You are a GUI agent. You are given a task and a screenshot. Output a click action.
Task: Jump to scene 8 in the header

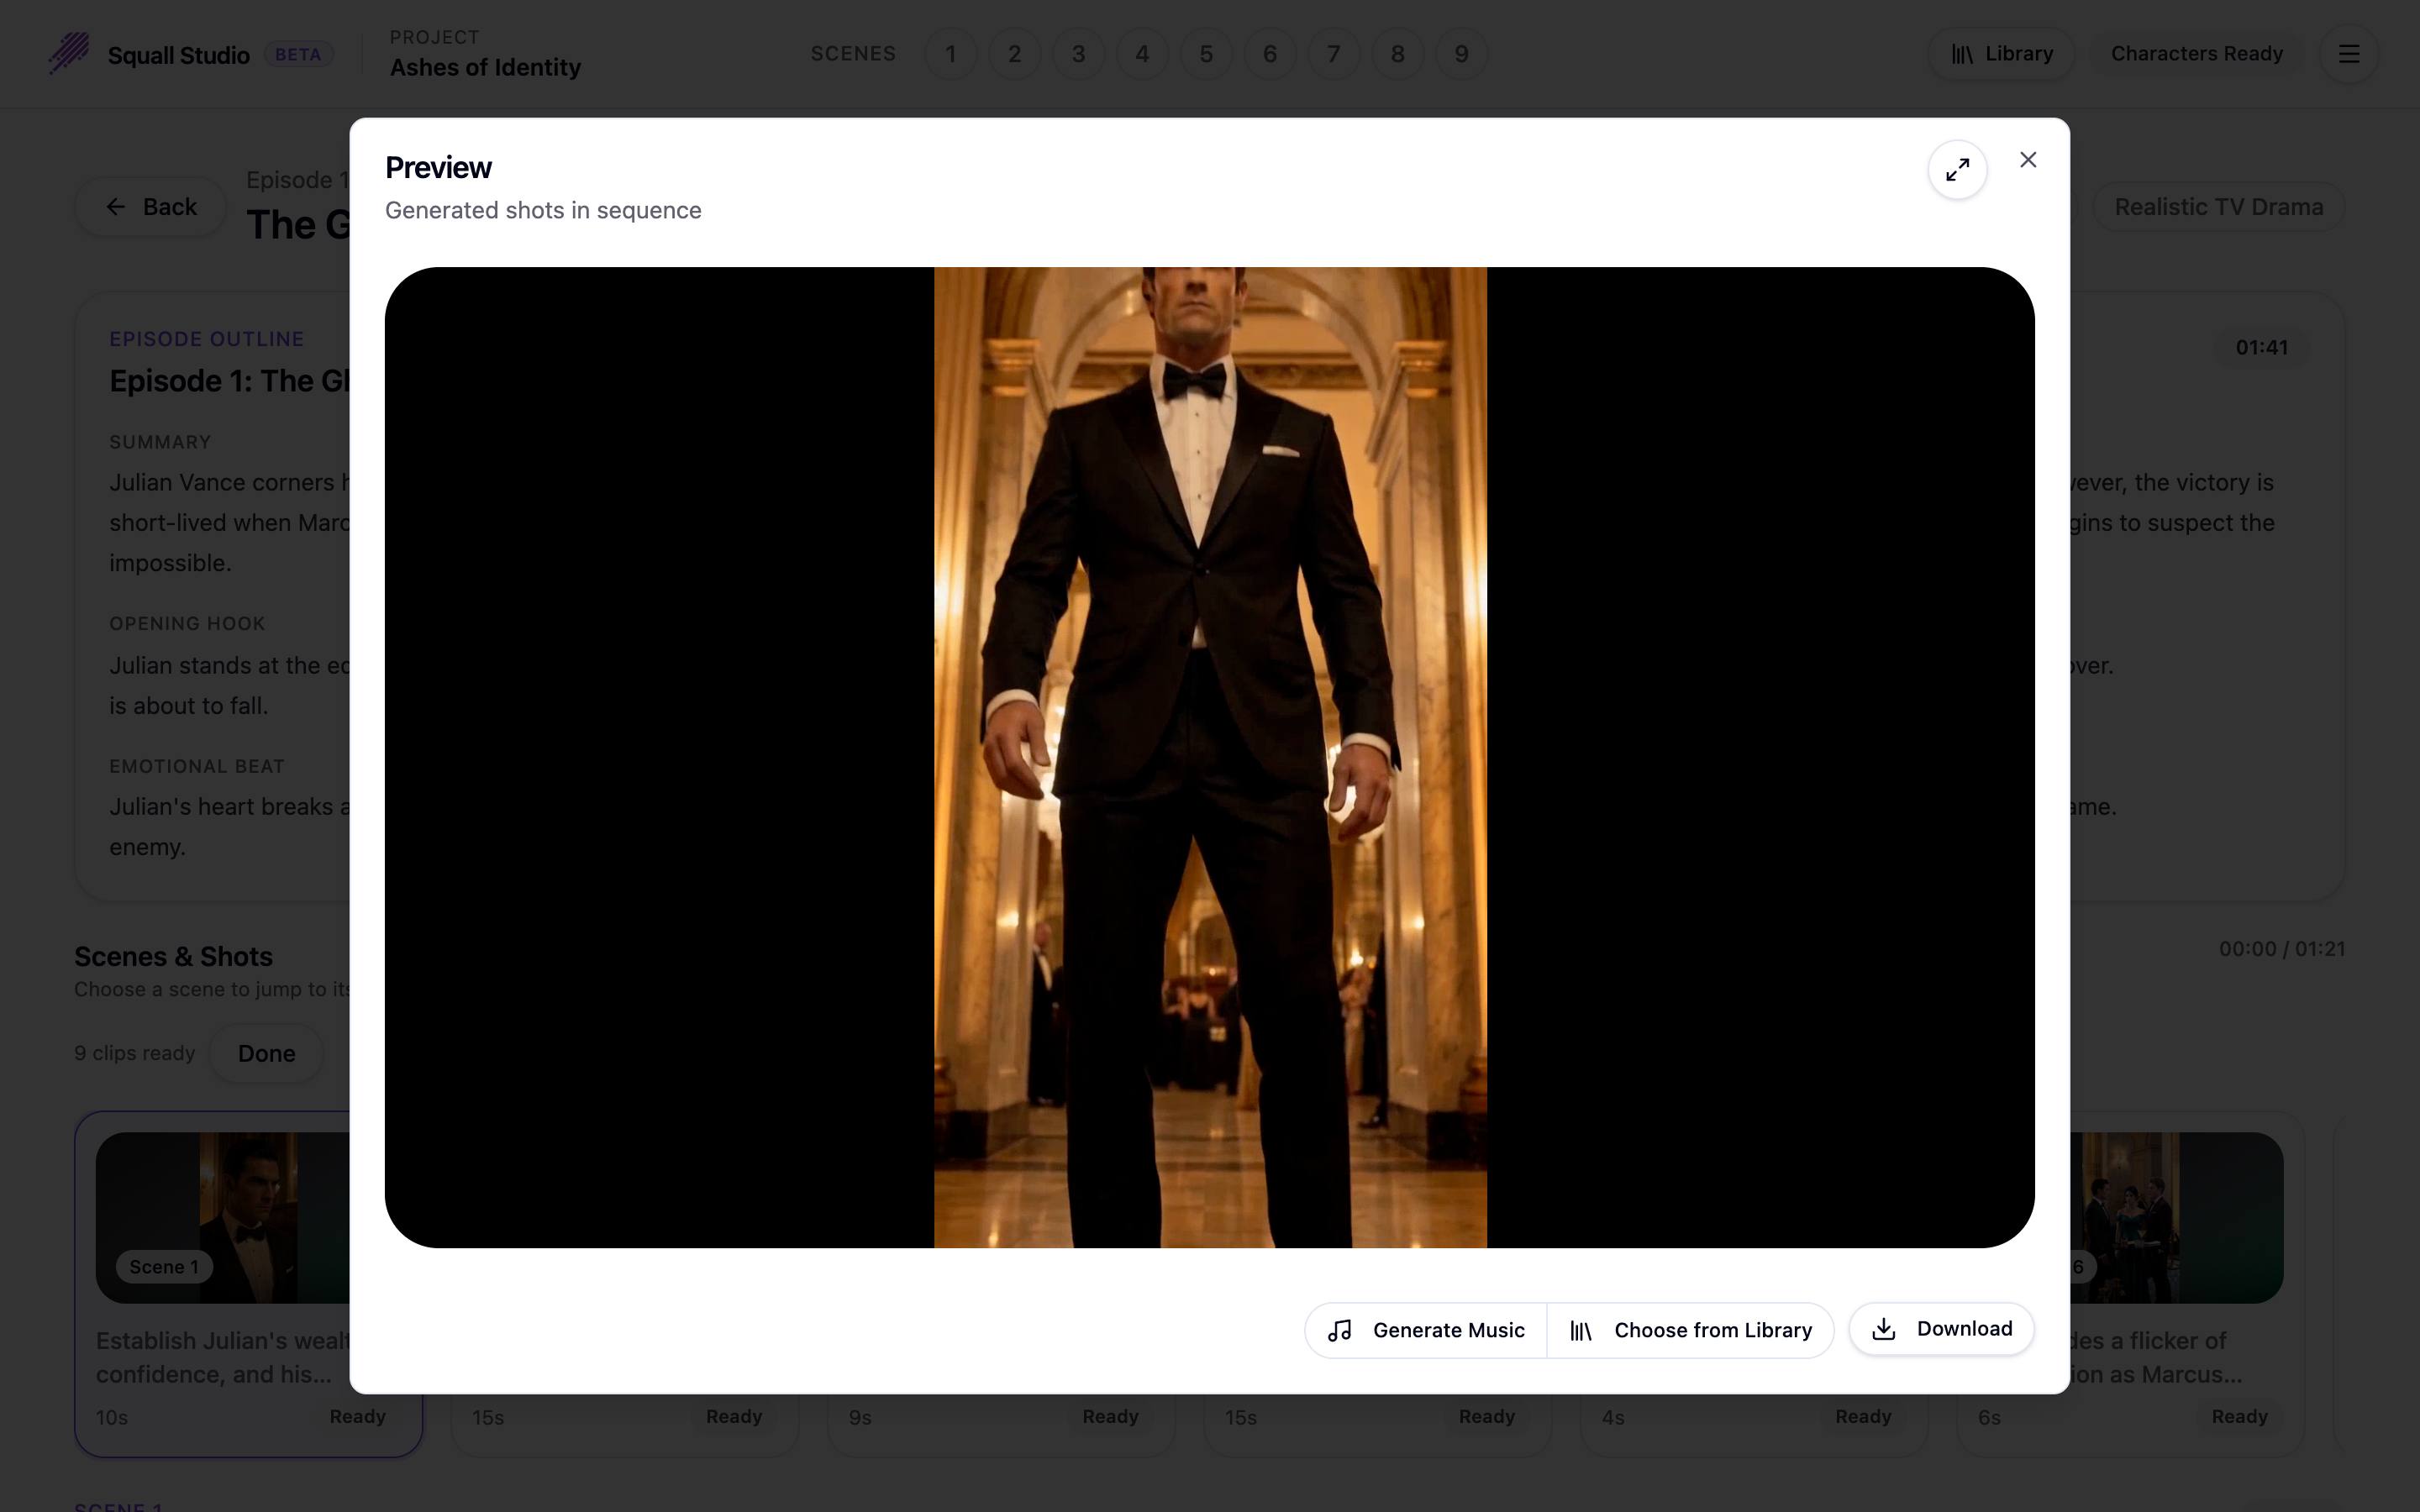point(1398,54)
